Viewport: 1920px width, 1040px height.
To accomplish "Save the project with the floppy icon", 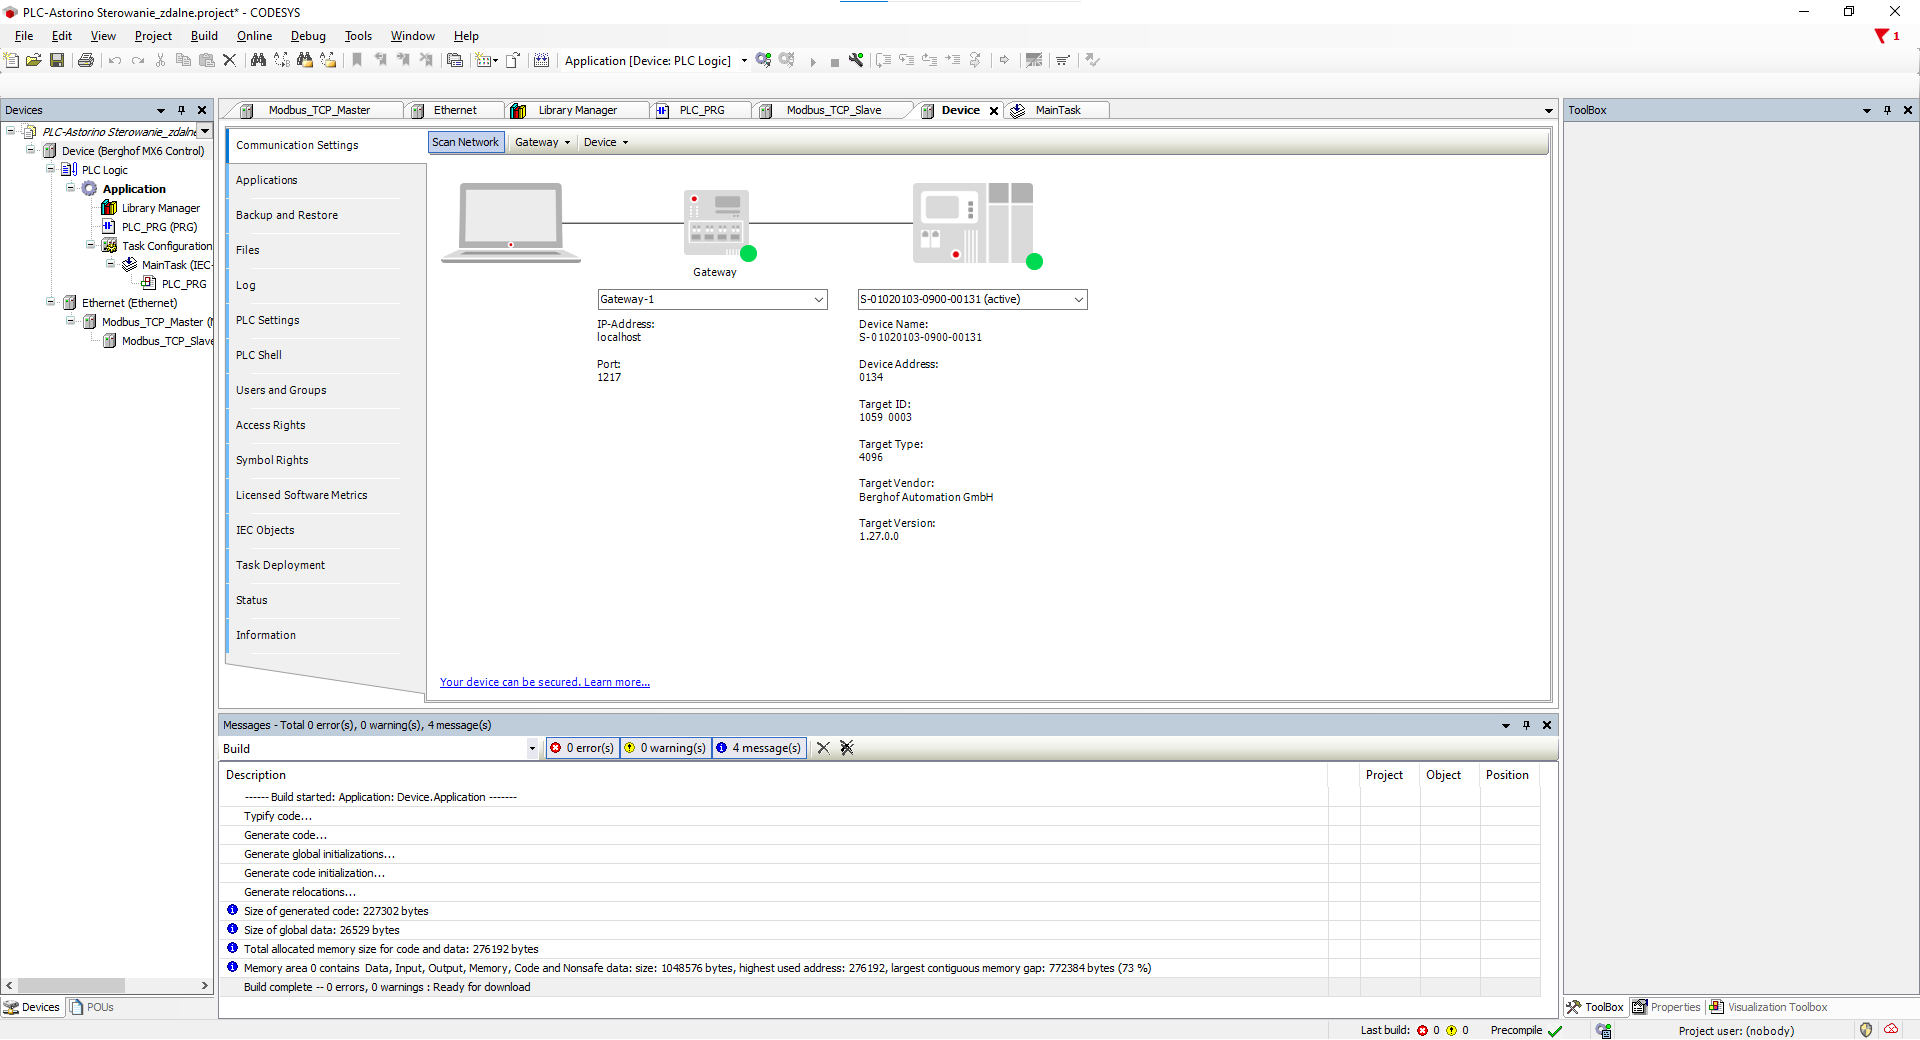I will tap(57, 60).
